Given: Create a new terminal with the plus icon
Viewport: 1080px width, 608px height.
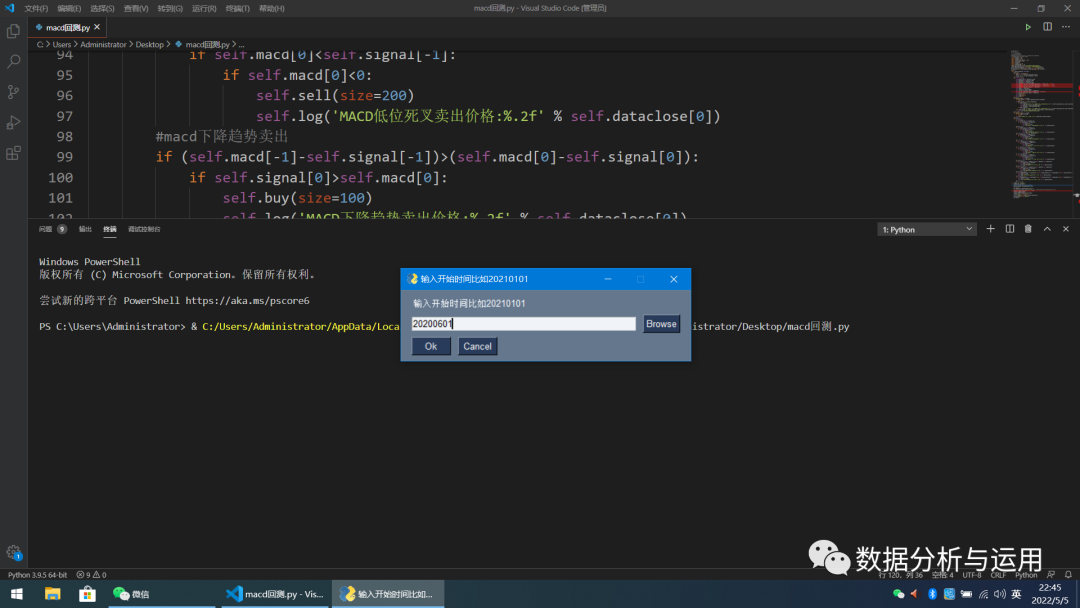Looking at the screenshot, I should [990, 229].
